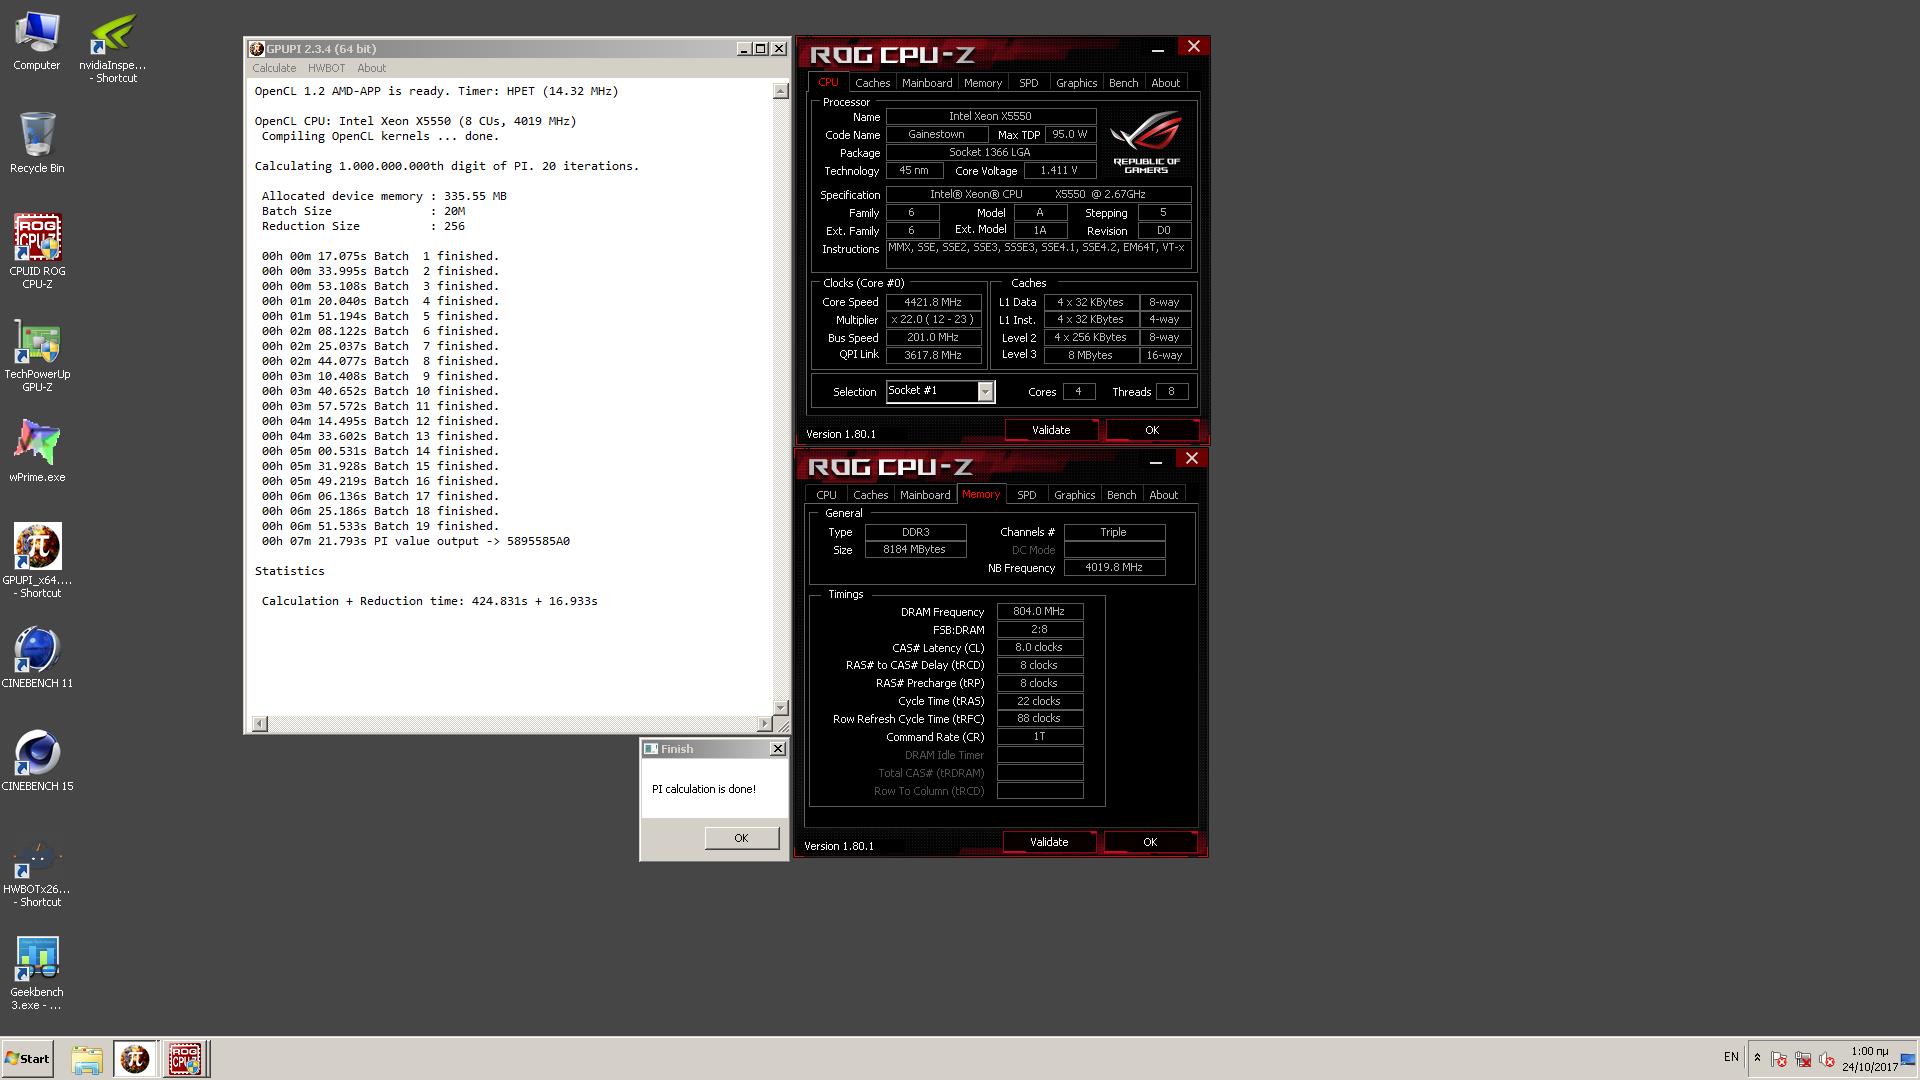Minimize the bottom CPU-Z window
This screenshot has height=1080, width=1920.
(1155, 460)
